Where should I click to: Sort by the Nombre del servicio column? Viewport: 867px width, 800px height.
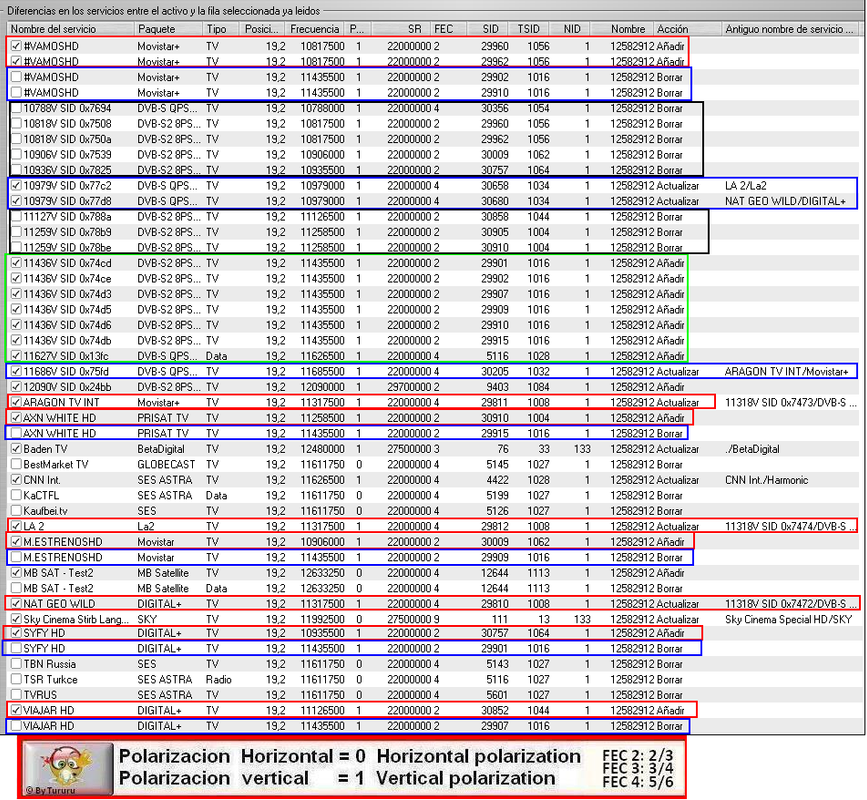click(70, 29)
